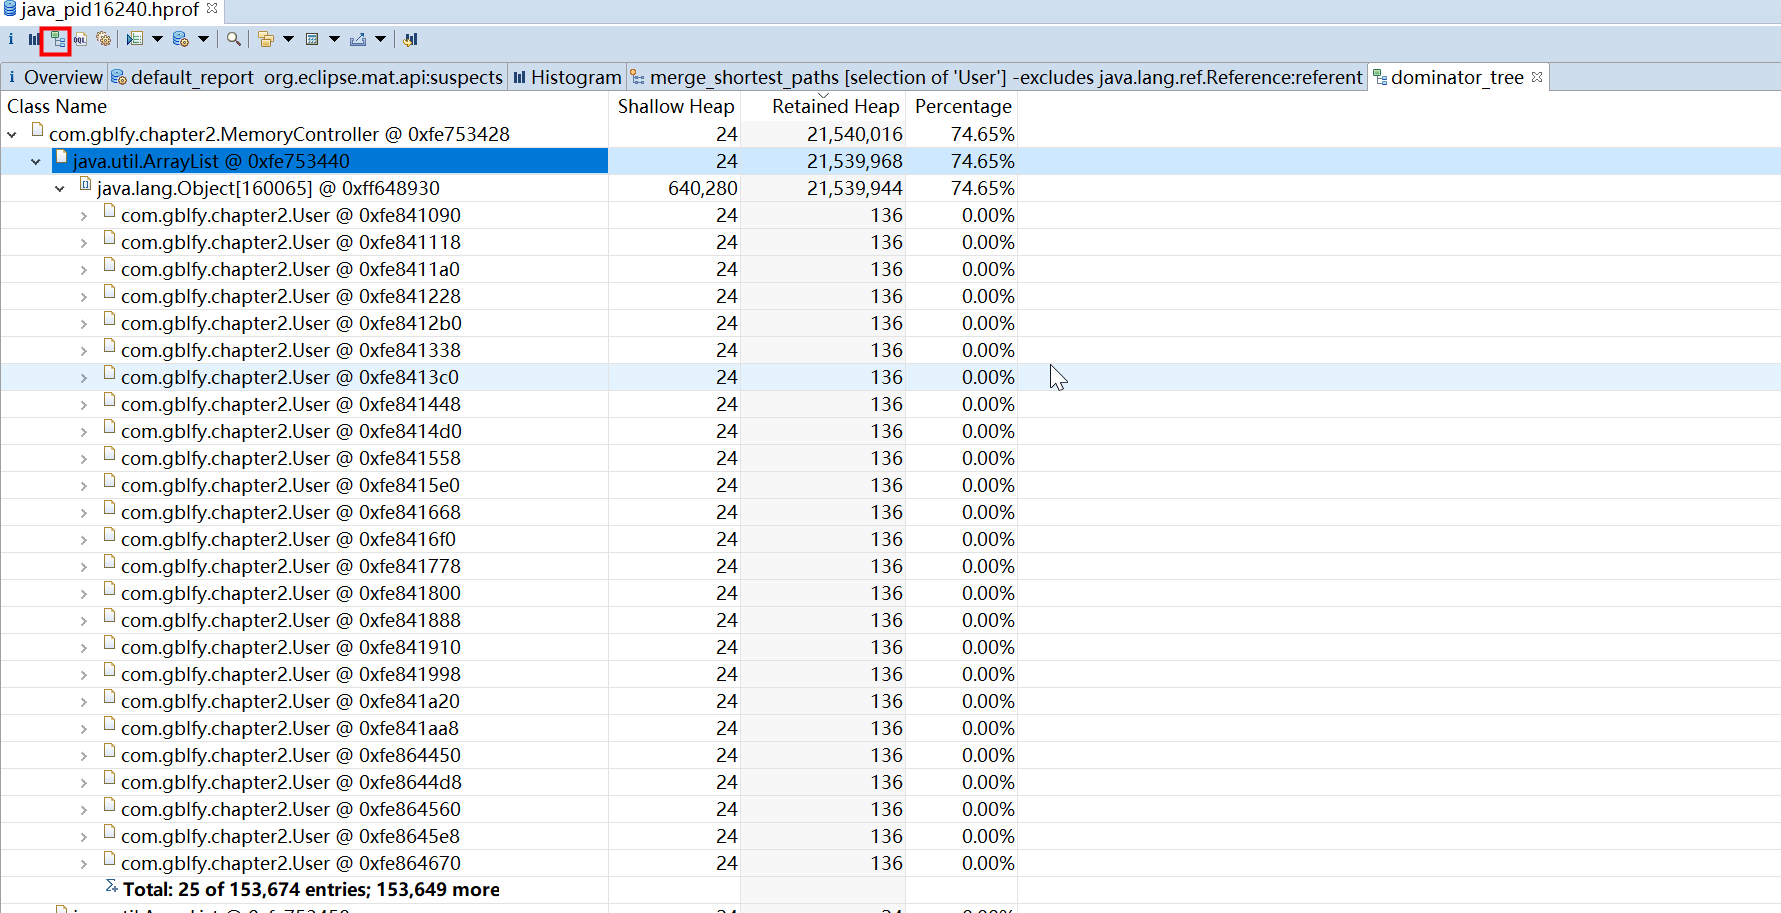Image resolution: width=1781 pixels, height=913 pixels.
Task: Click the object icon of MemoryController row
Action: click(37, 130)
